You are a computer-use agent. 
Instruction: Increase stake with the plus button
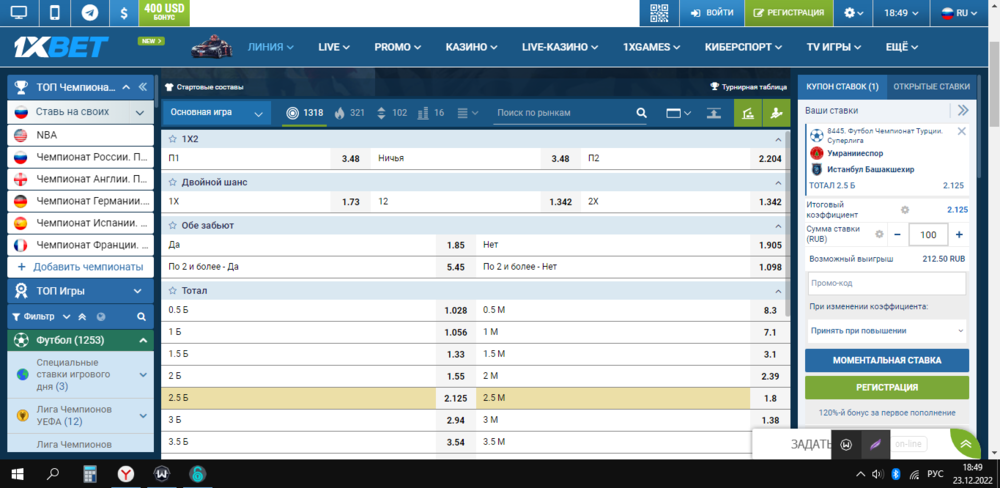point(959,235)
